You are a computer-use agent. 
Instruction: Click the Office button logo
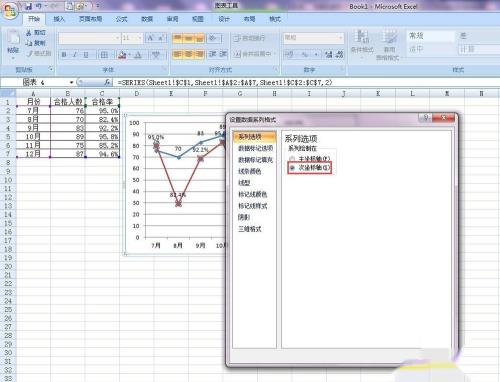pos(10,11)
